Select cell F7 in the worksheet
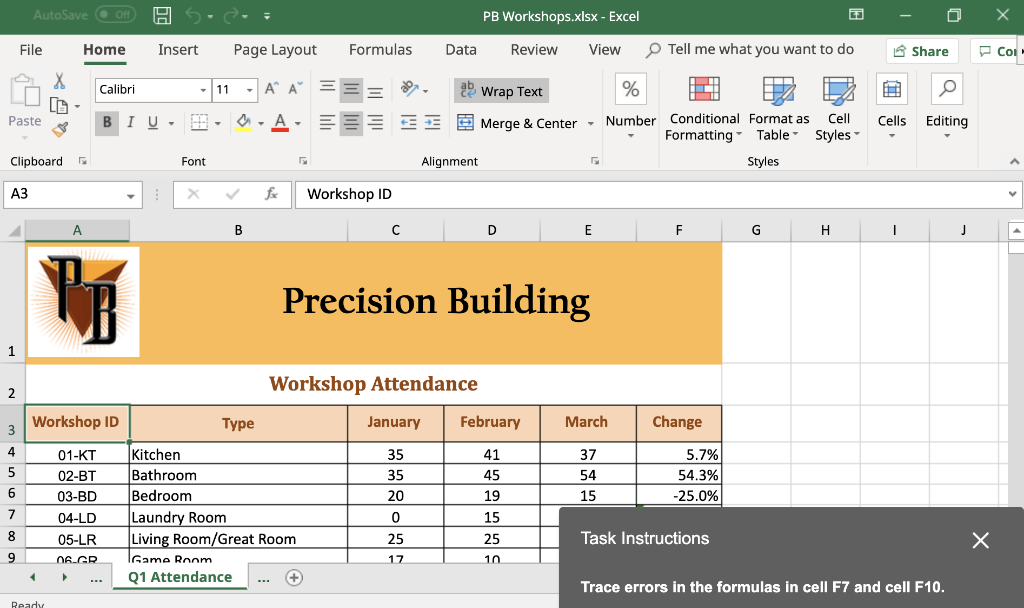 [x=678, y=517]
